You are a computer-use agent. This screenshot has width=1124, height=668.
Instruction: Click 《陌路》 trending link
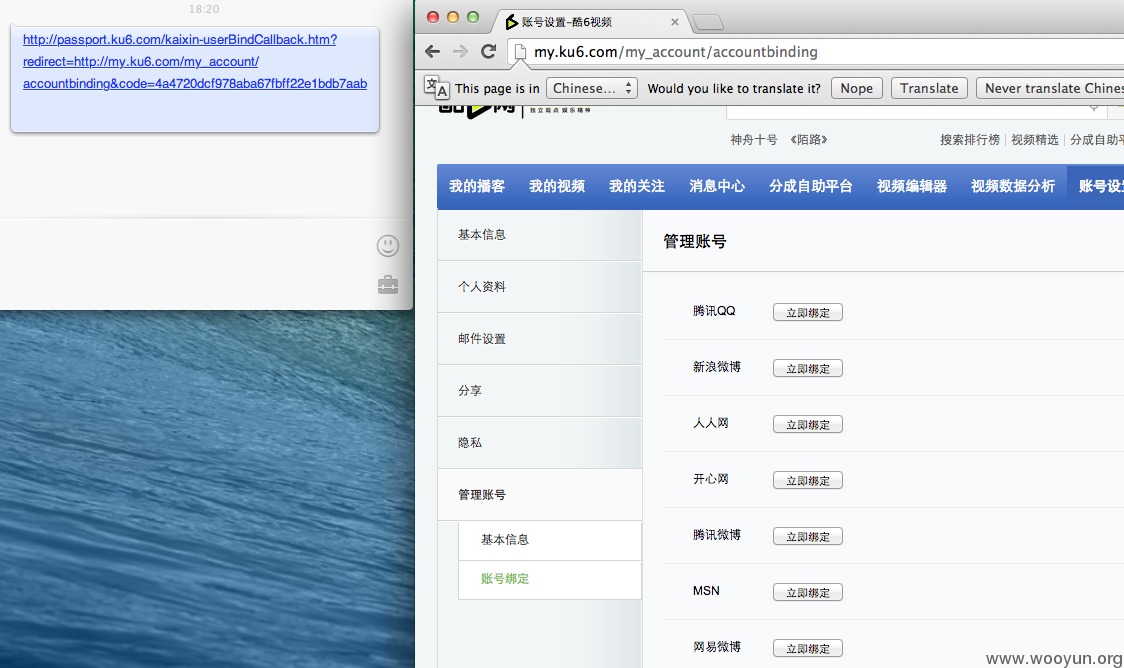pyautogui.click(x=809, y=140)
